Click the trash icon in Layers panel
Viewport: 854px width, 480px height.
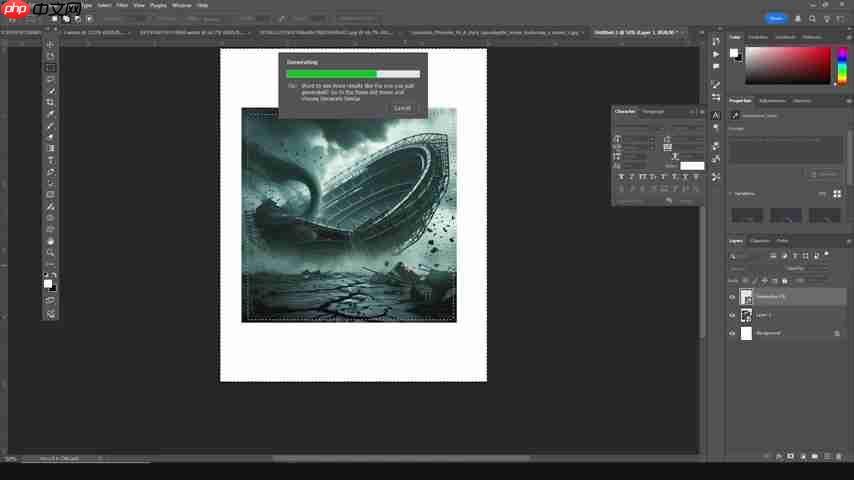pos(839,457)
